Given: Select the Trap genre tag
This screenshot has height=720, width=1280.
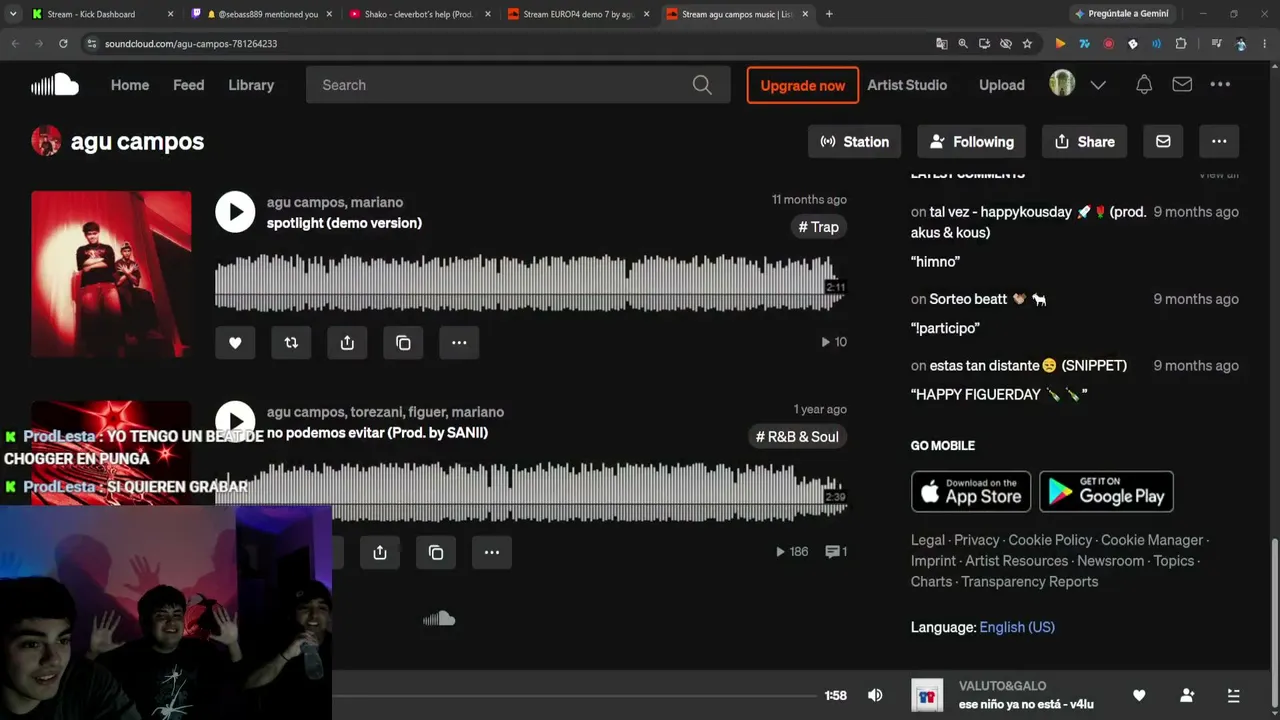Looking at the screenshot, I should (x=818, y=227).
